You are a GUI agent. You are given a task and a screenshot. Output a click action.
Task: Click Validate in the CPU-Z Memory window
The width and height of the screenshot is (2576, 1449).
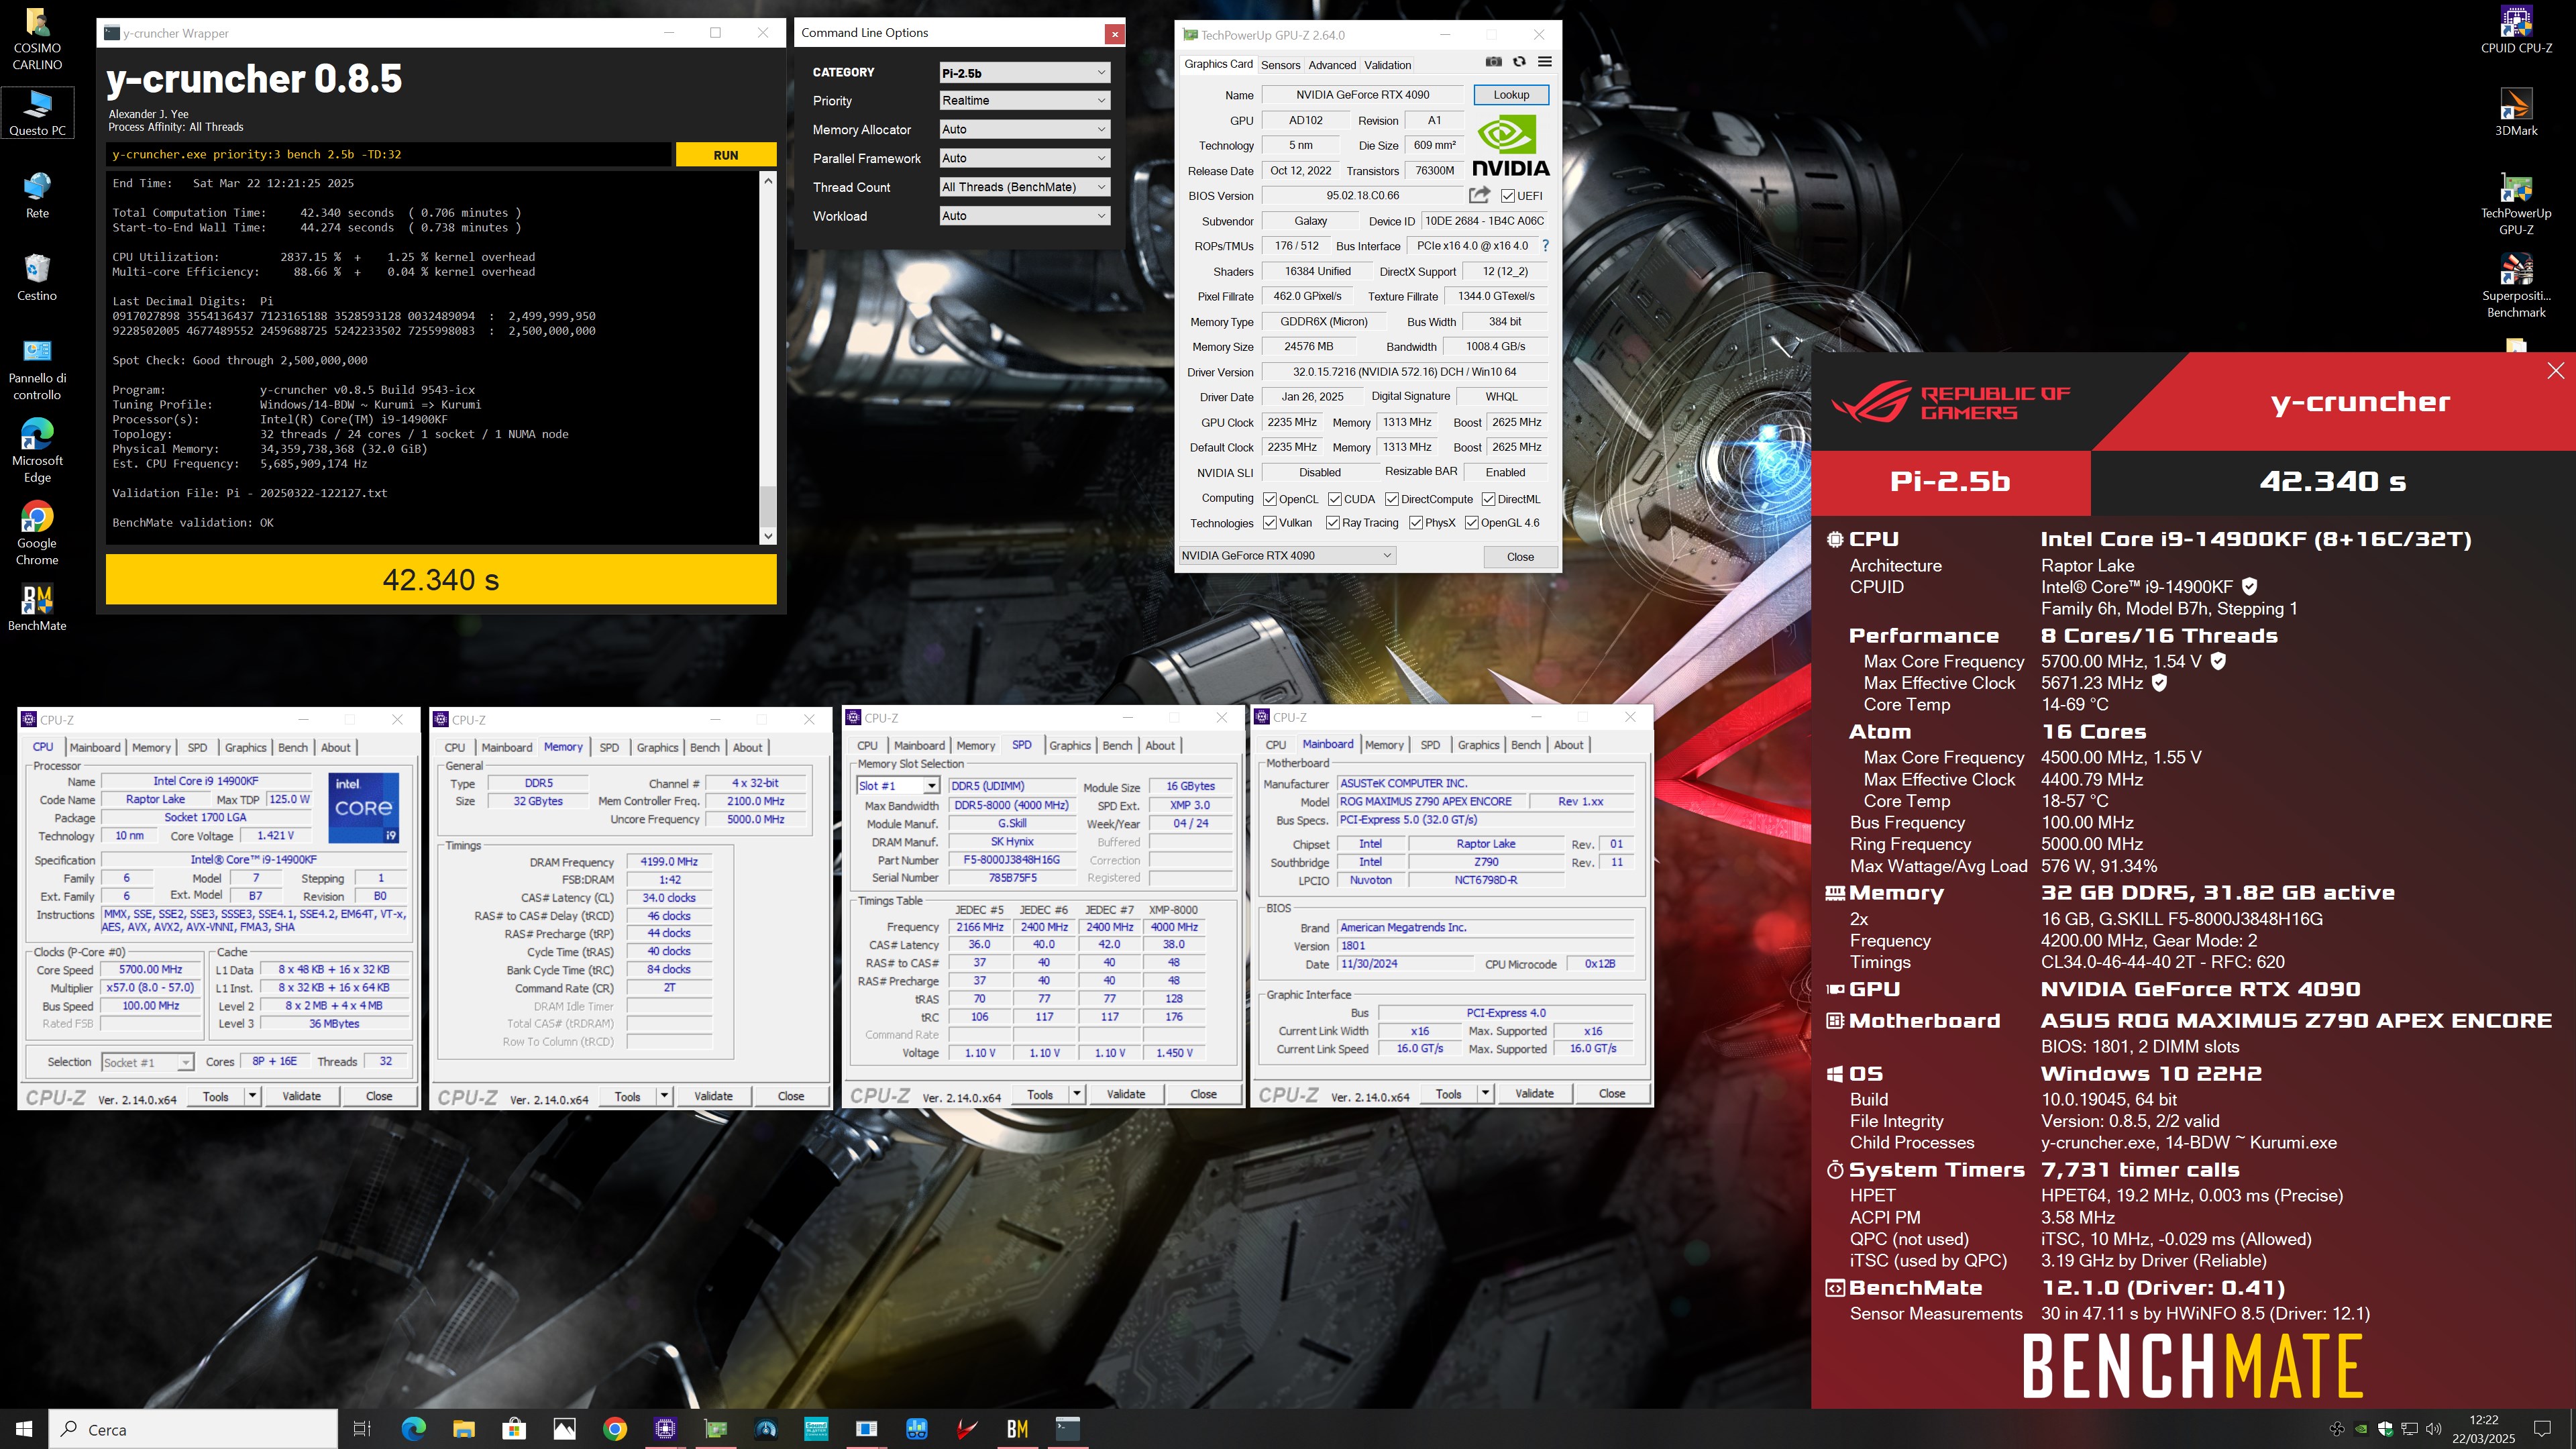713,1096
